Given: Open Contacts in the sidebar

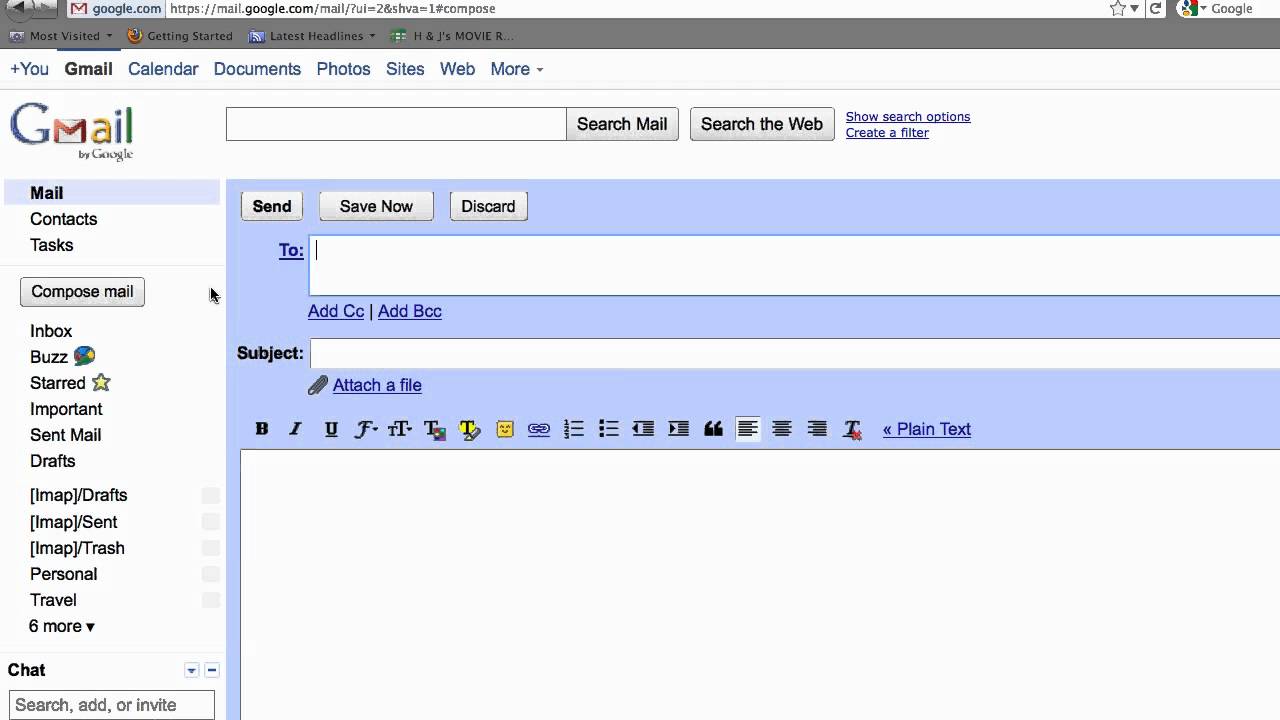Looking at the screenshot, I should 63,219.
